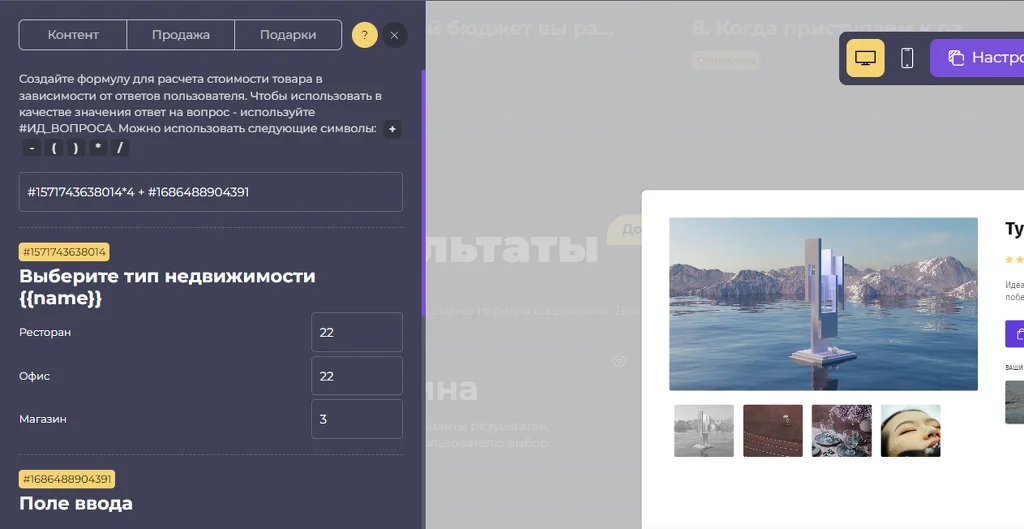Select the grayscale sculpture thumbnail

pos(703,431)
